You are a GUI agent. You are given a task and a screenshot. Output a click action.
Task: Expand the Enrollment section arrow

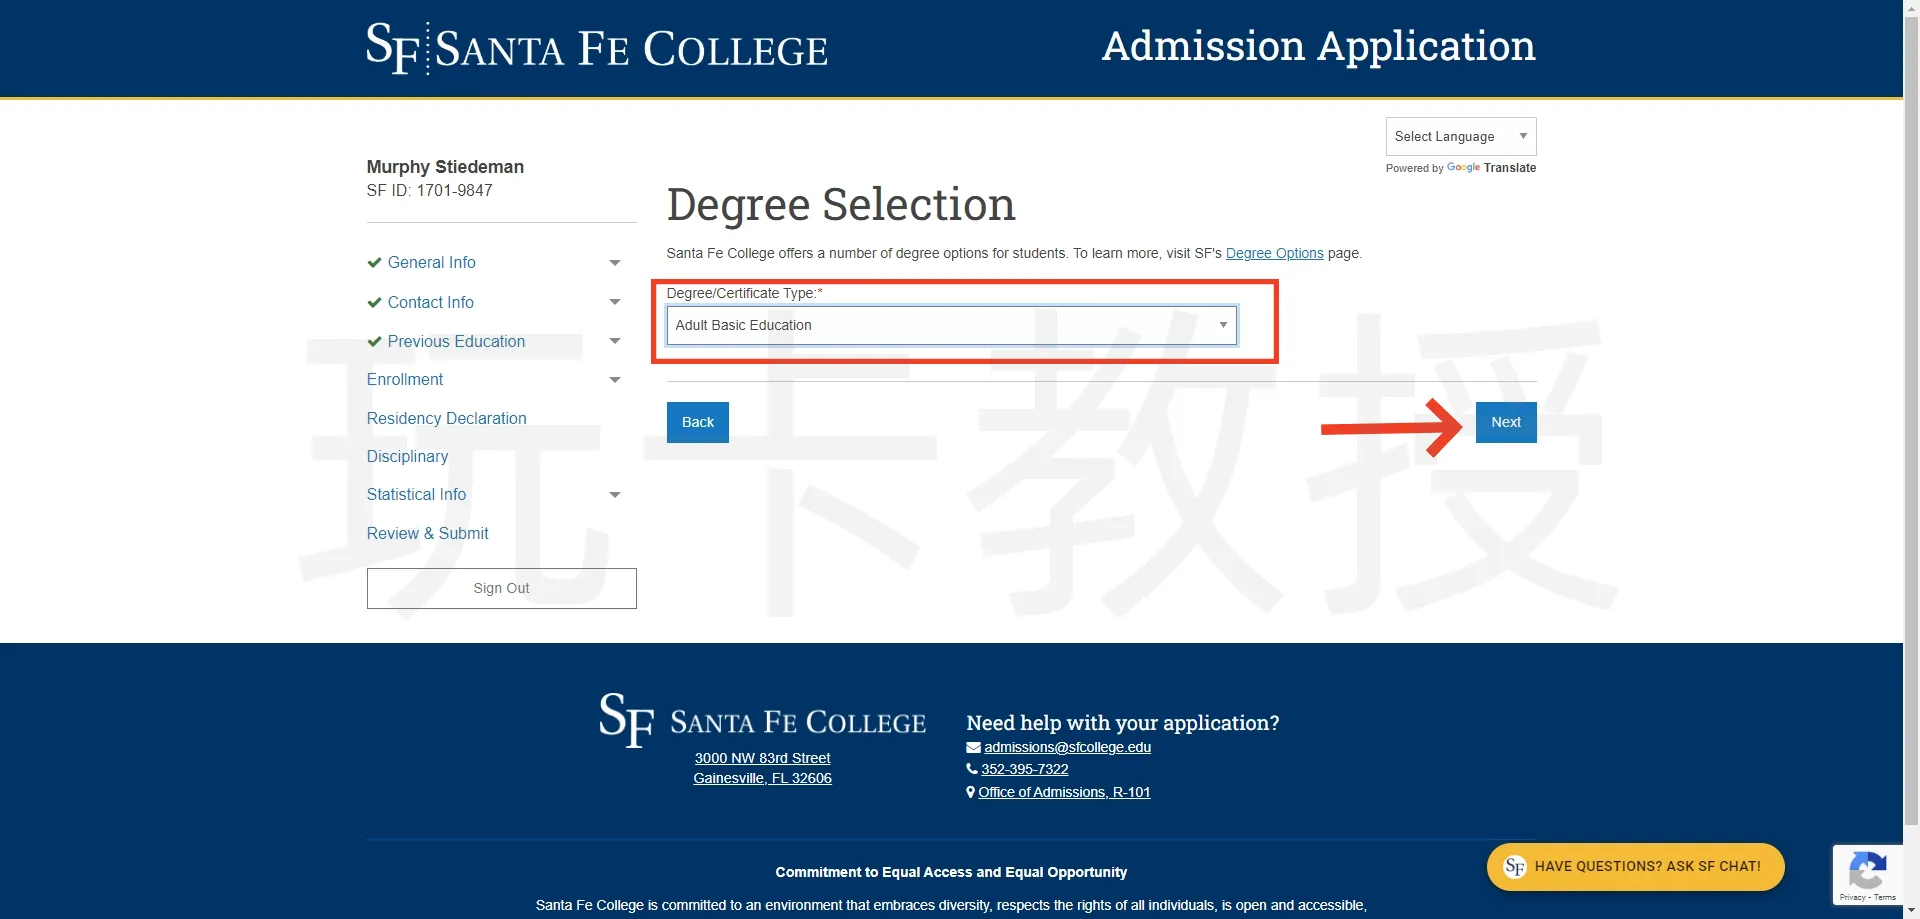pos(615,380)
